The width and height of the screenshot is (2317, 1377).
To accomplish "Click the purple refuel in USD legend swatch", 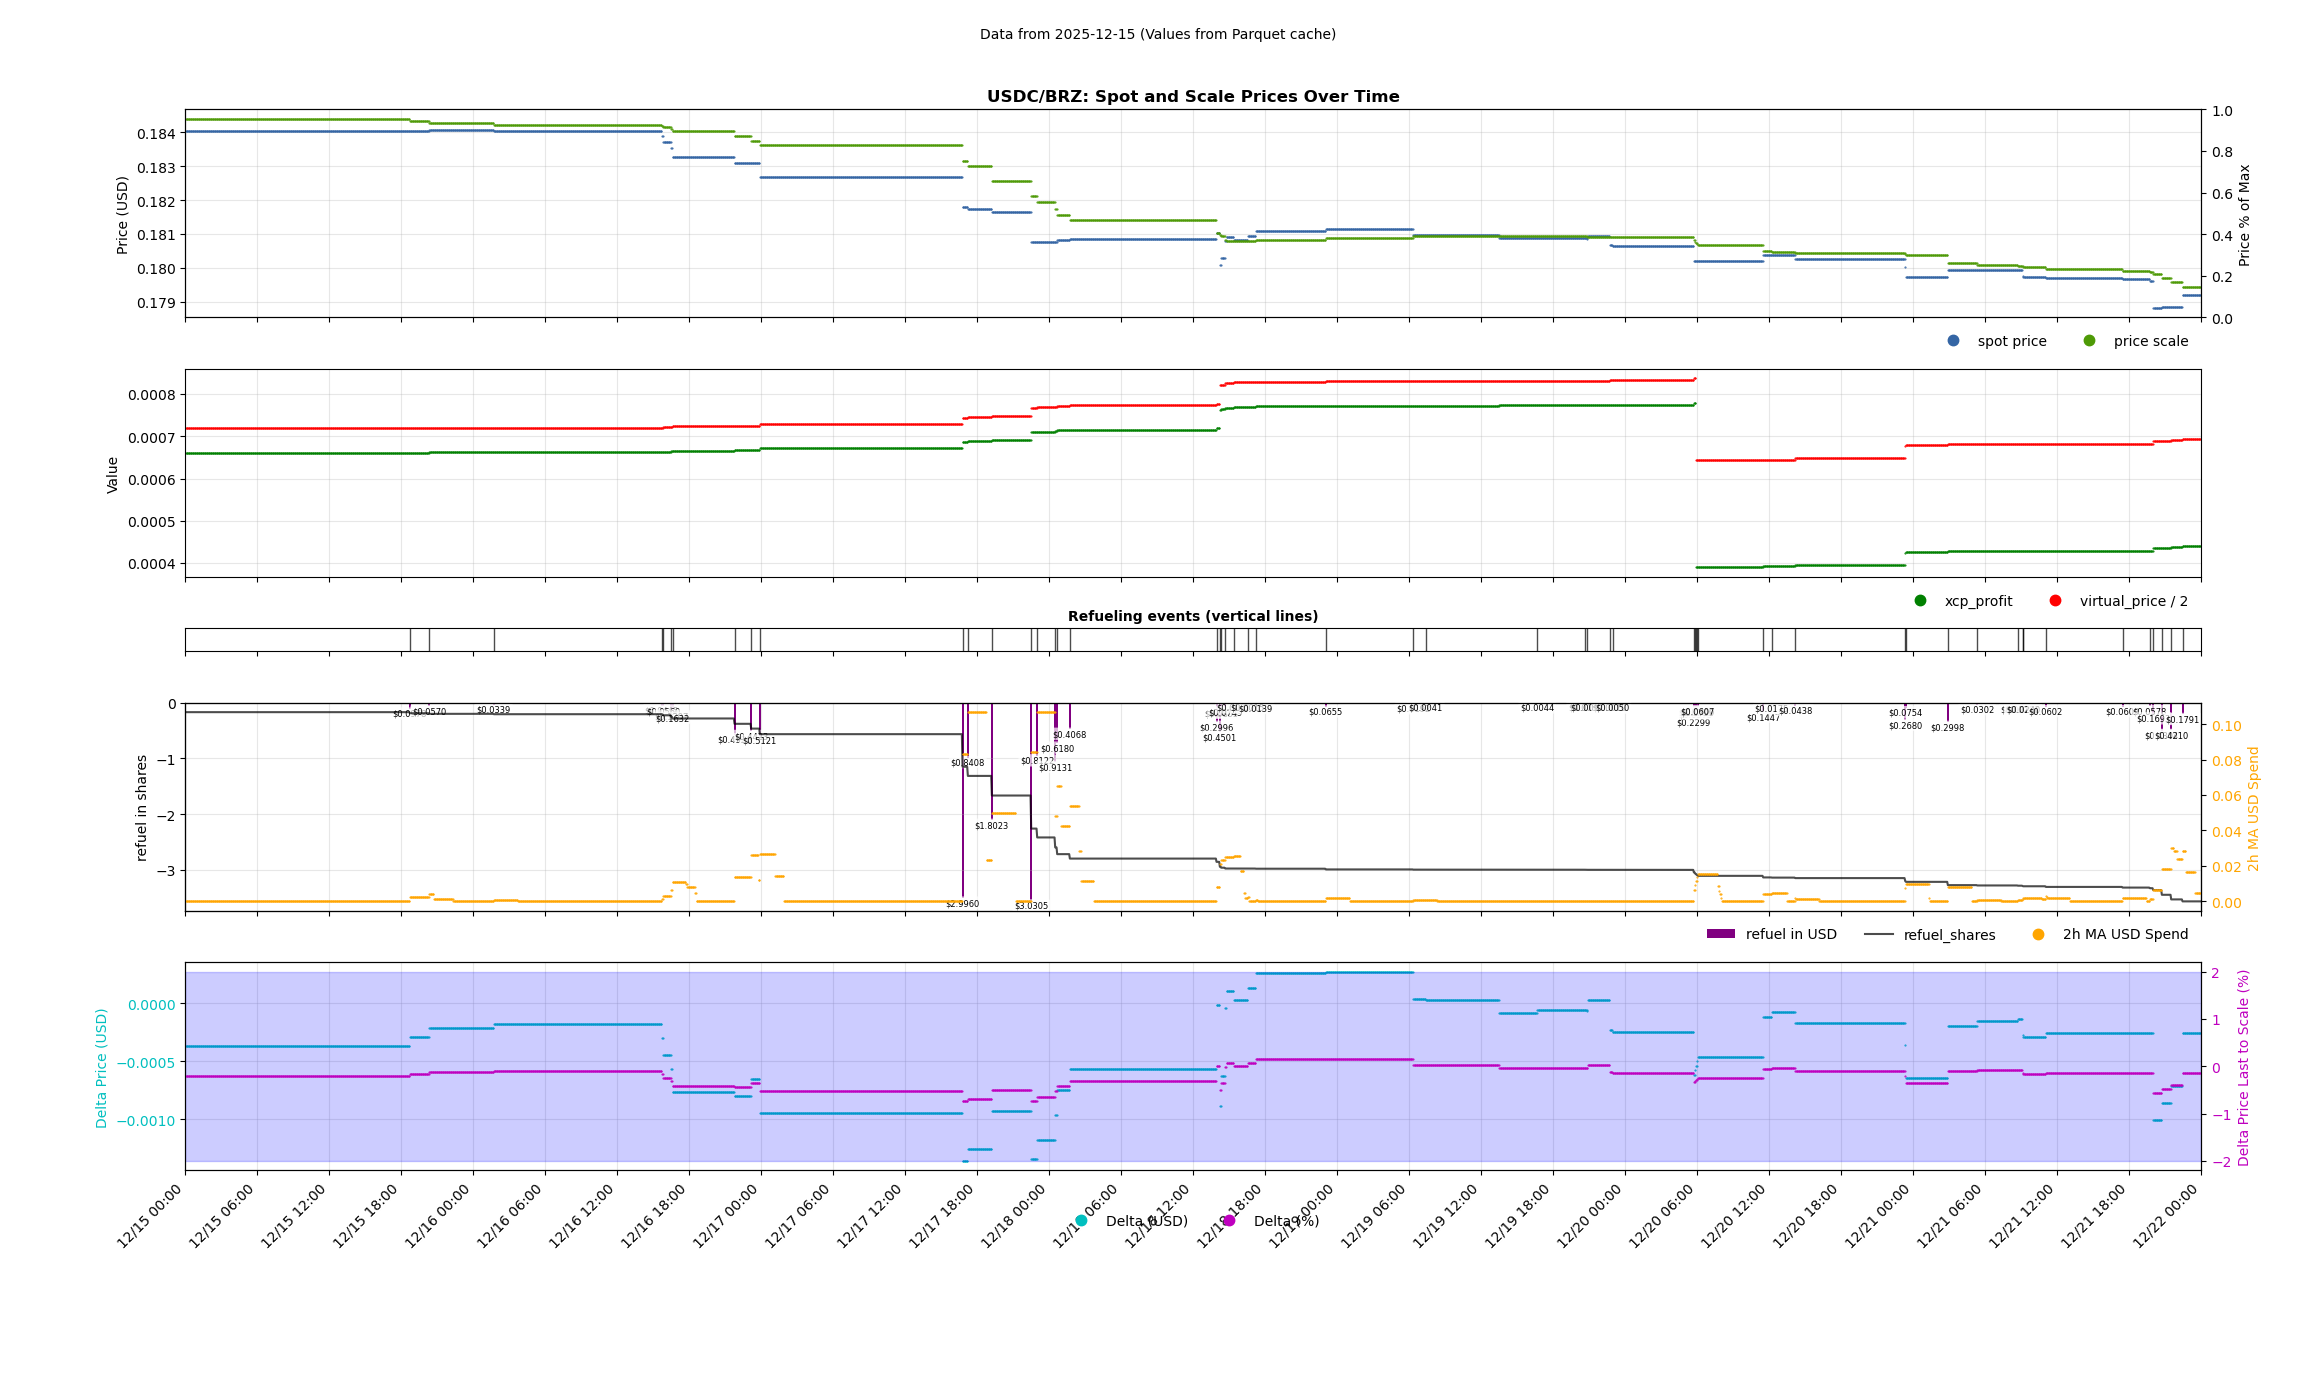I will click(x=1720, y=934).
